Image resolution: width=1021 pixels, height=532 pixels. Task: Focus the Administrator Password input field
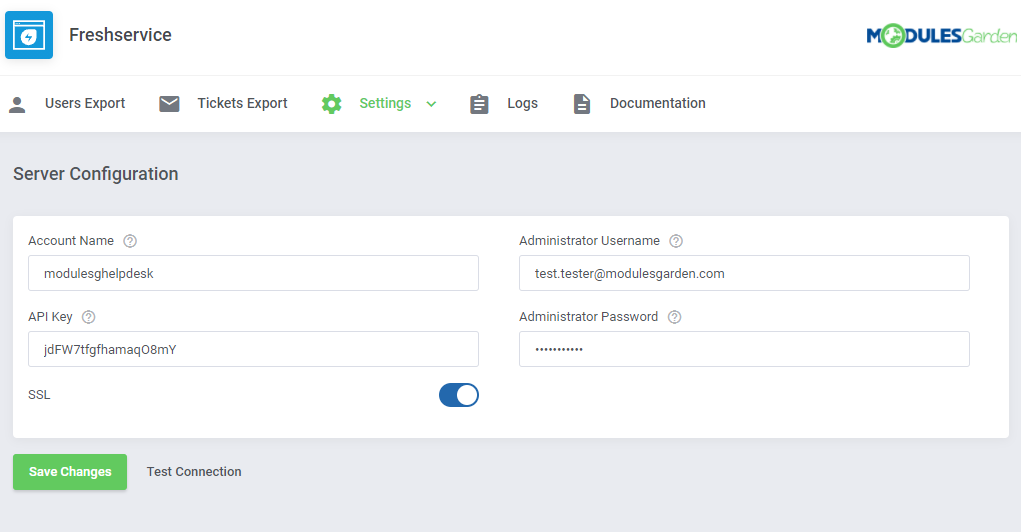tap(744, 350)
